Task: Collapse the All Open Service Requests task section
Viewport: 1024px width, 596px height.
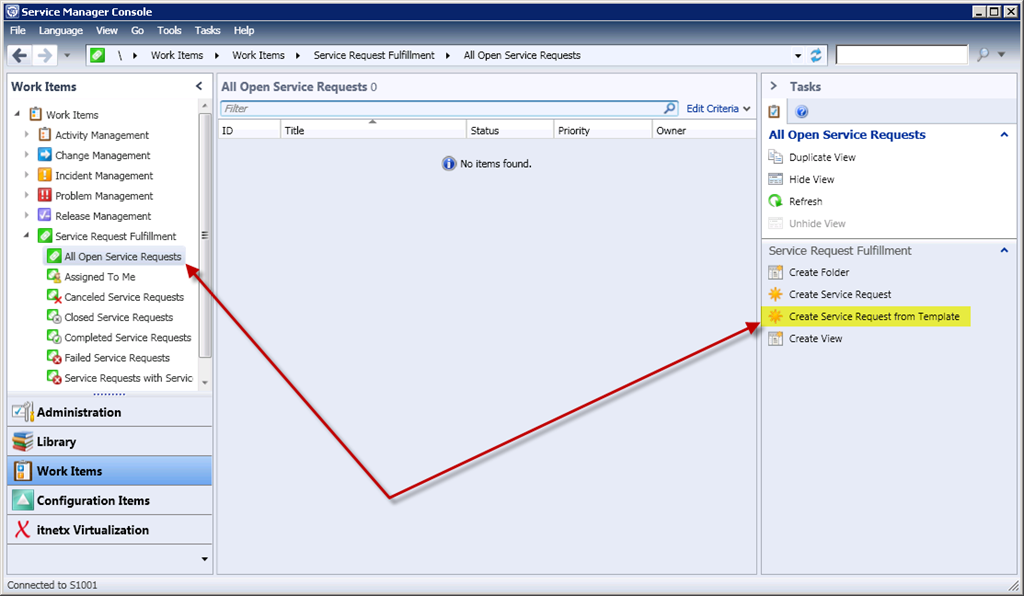Action: (x=1004, y=135)
